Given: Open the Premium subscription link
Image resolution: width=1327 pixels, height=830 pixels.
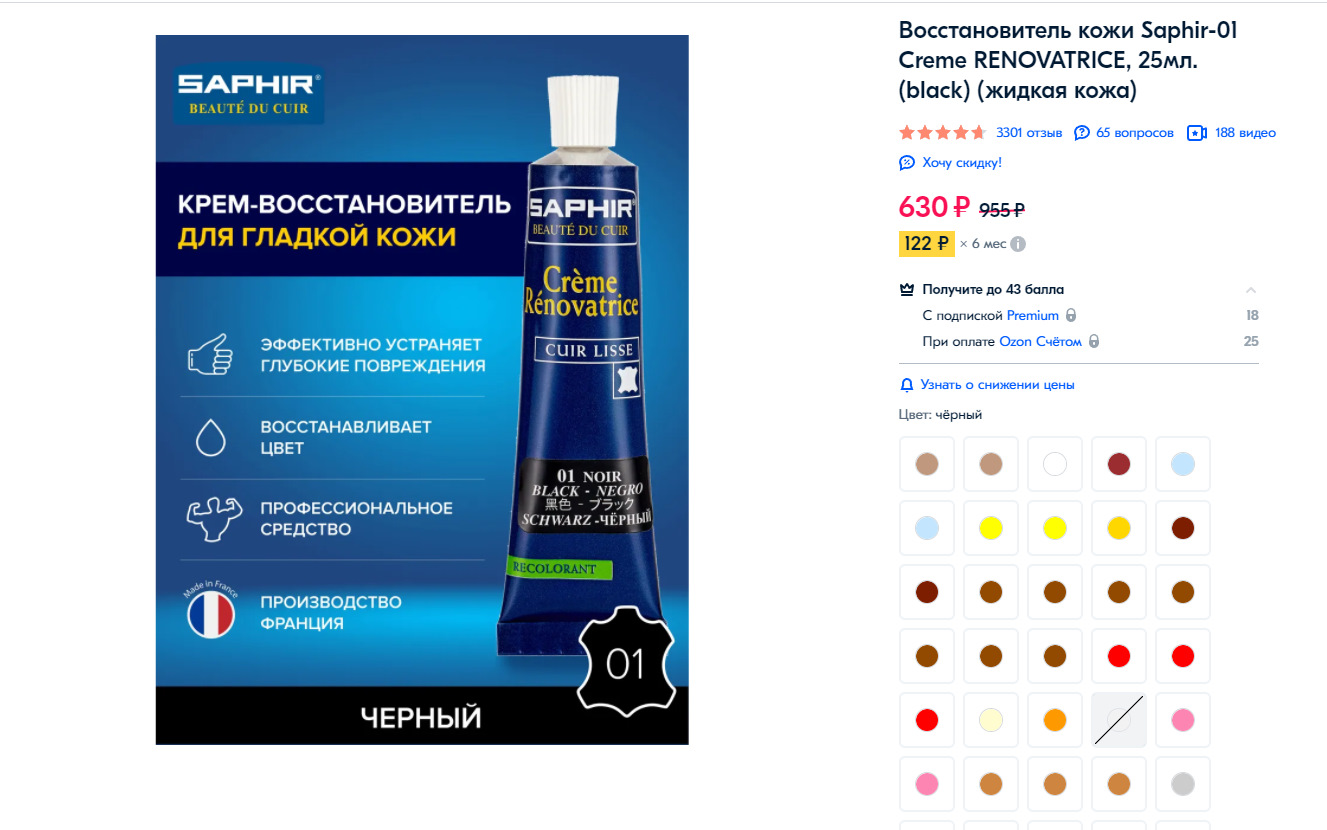Looking at the screenshot, I should [x=1032, y=316].
